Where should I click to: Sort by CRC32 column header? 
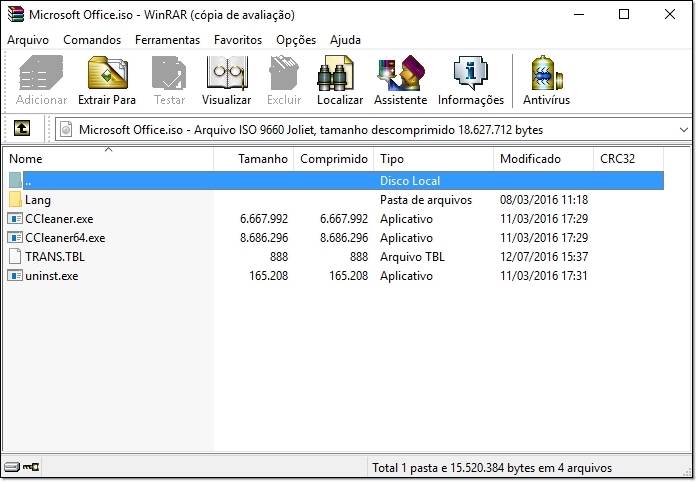[629, 159]
